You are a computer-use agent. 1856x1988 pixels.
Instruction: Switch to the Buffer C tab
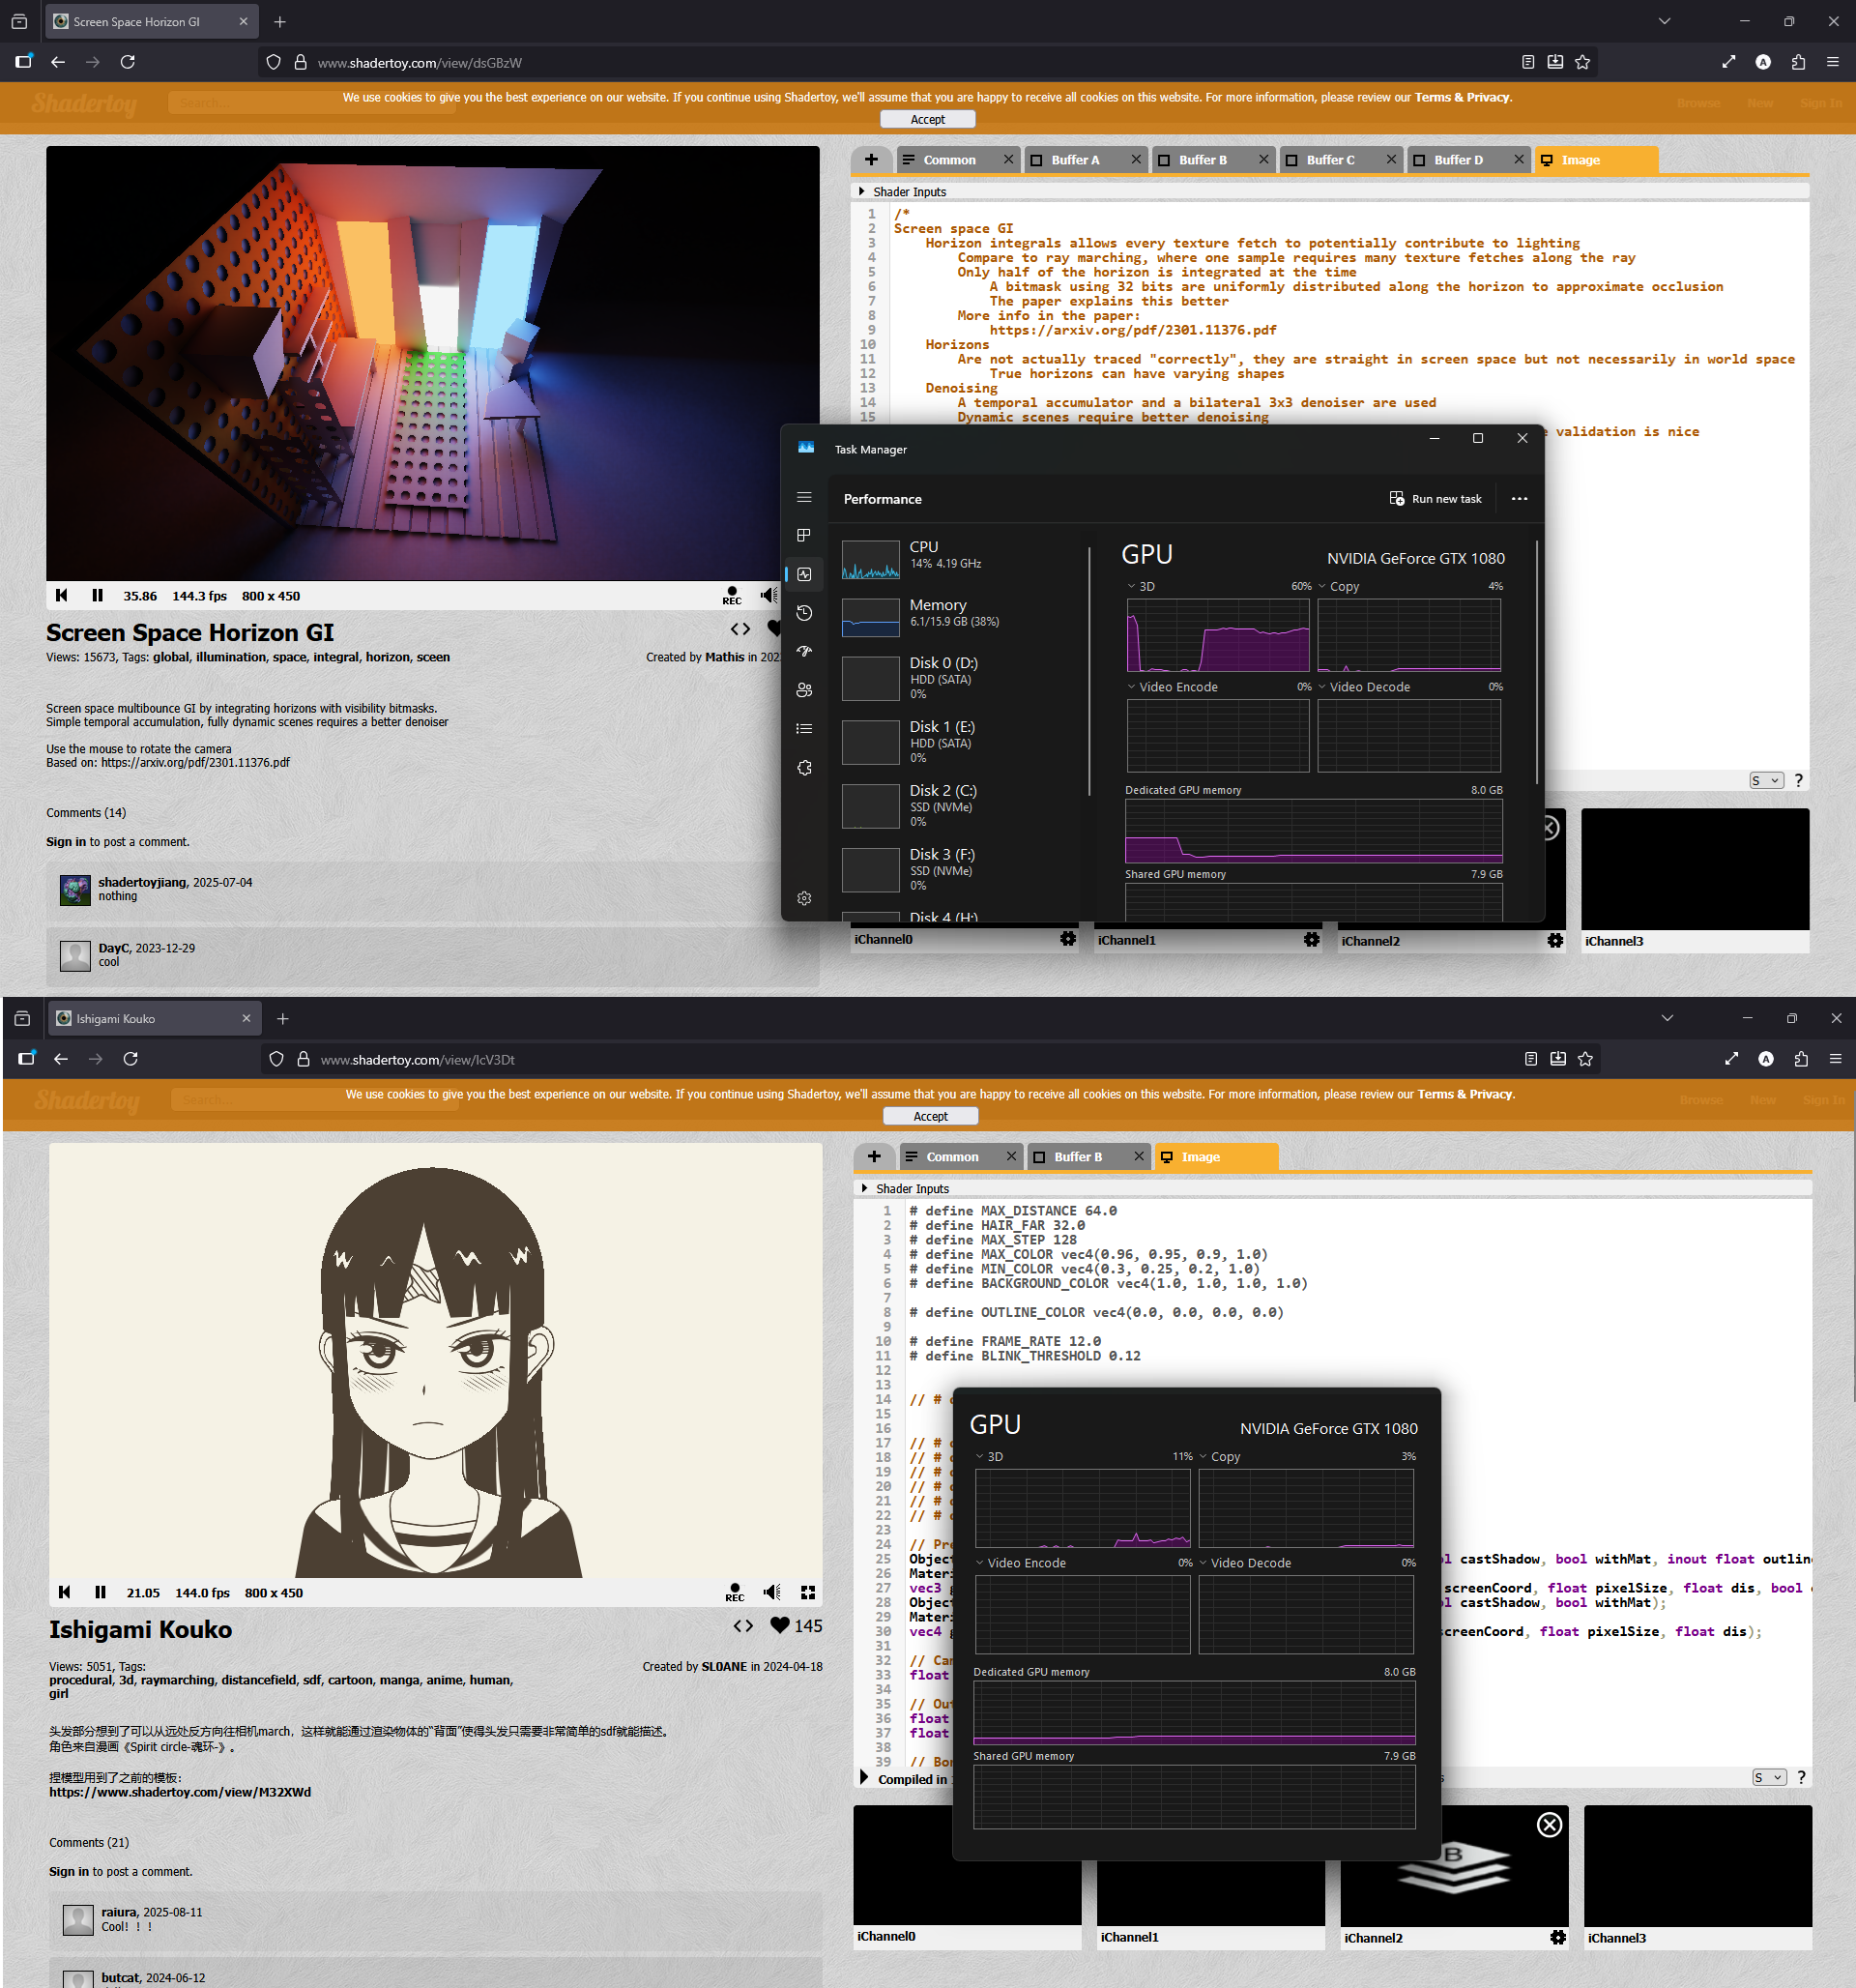[x=1330, y=160]
